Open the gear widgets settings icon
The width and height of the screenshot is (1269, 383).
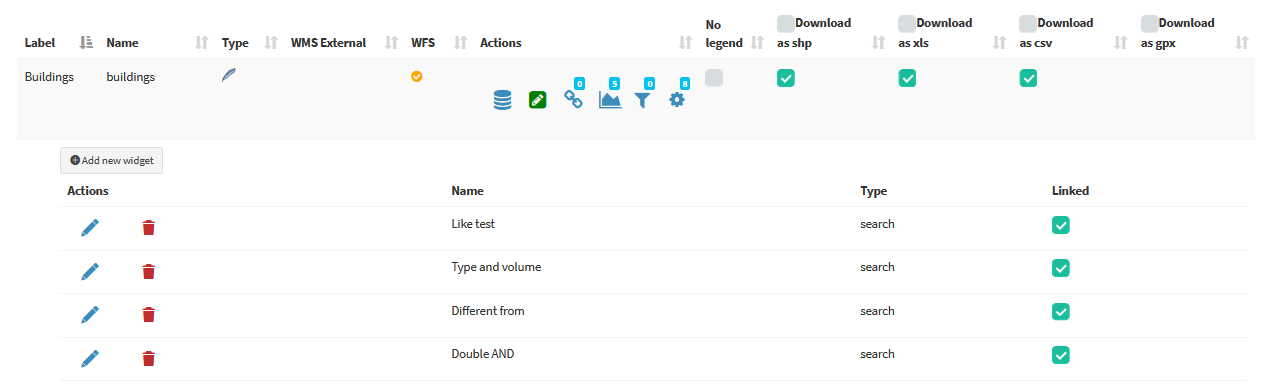677,100
